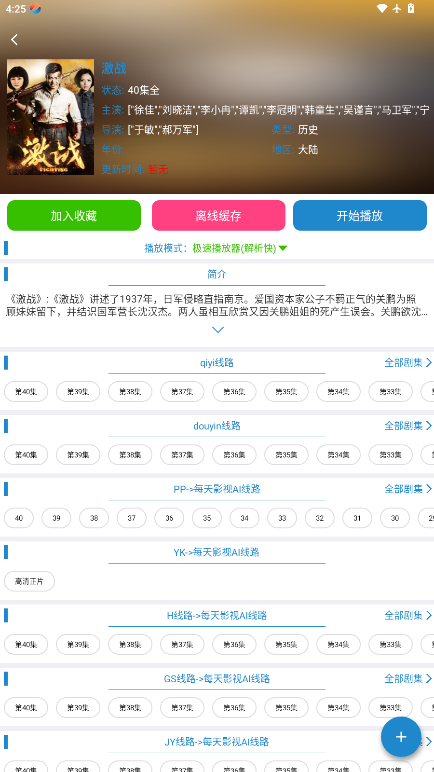This screenshot has width=434, height=772.
Task: Select the H线路->每天影视AI线路 header
Action: point(217,615)
